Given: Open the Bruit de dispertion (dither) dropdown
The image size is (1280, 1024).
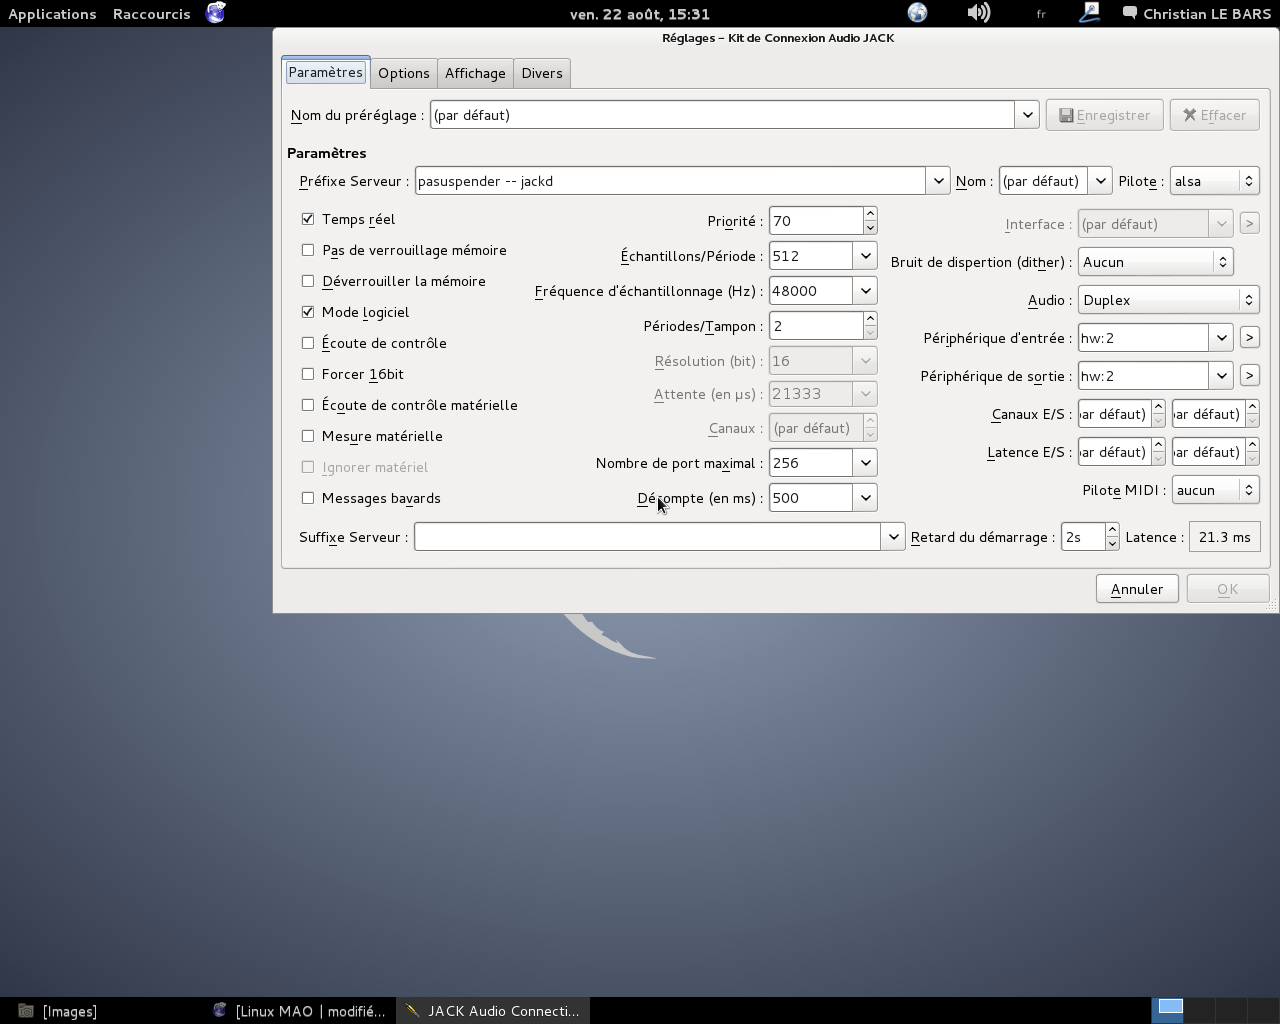Looking at the screenshot, I should coord(1155,262).
